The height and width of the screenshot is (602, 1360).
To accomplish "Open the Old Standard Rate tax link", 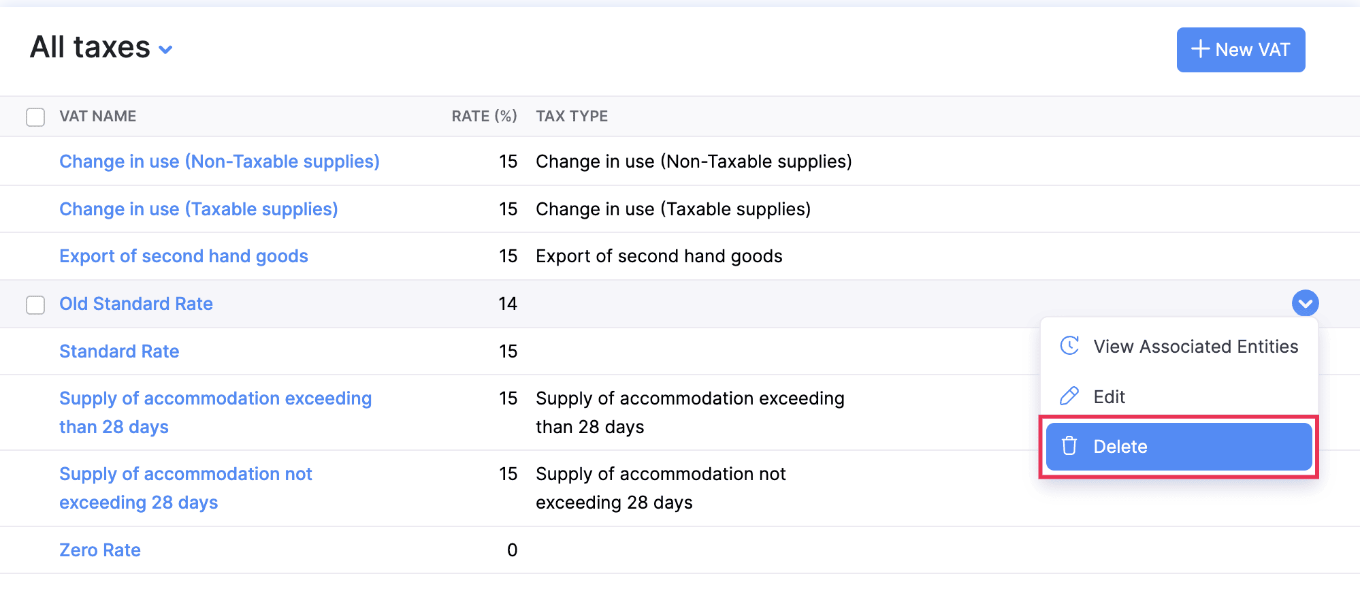I will (x=136, y=304).
